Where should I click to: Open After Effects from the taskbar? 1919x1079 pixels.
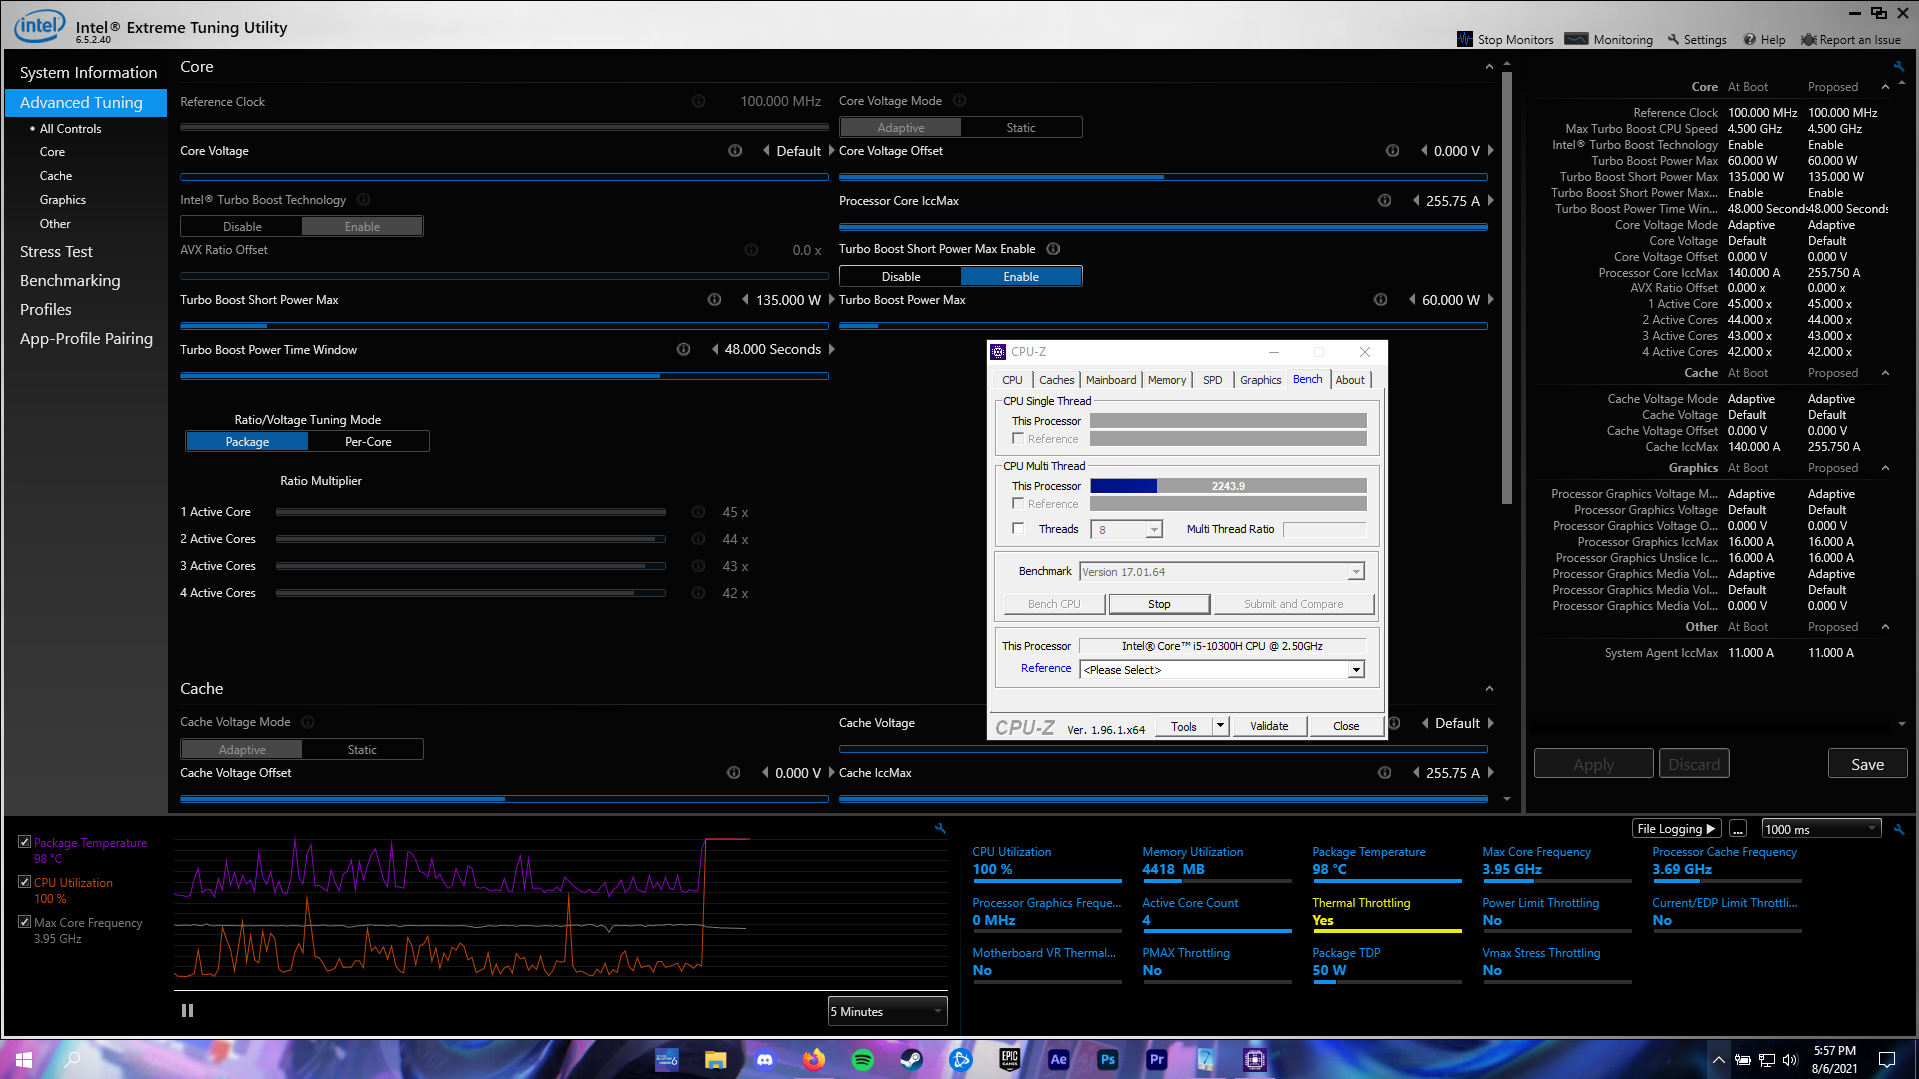coord(1058,1060)
